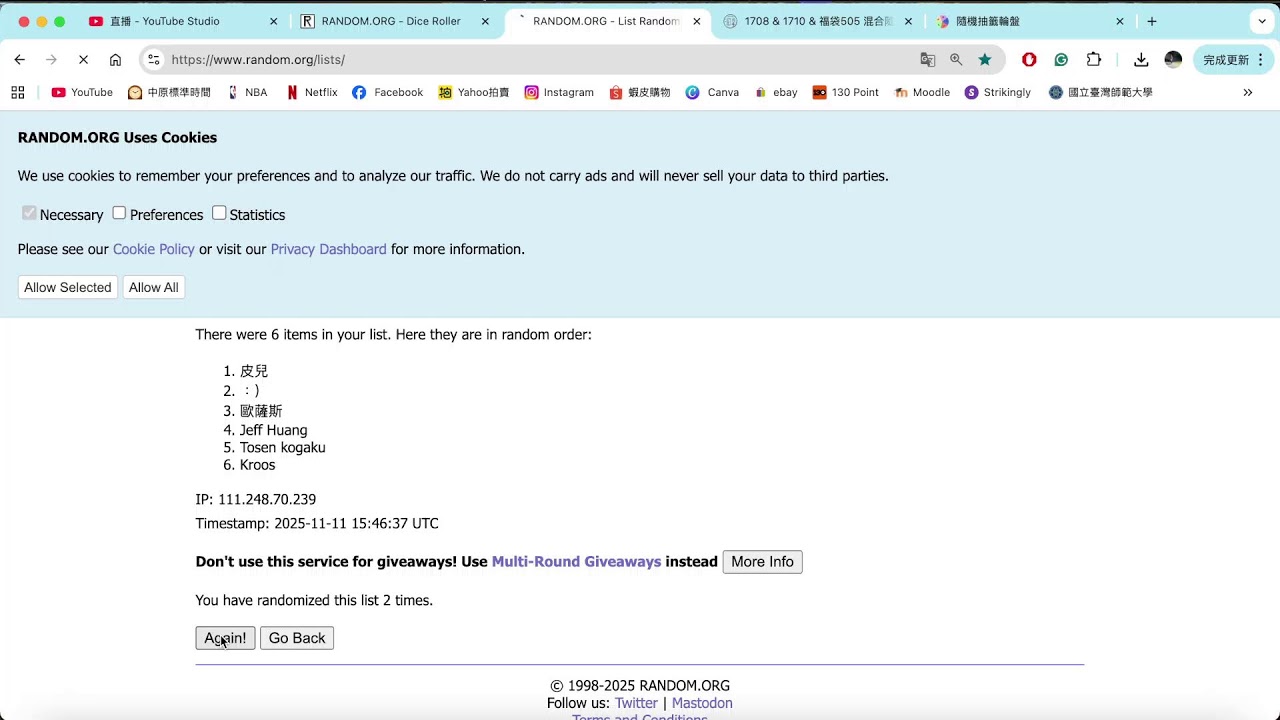Open the Chrome three-dot menu

click(x=1261, y=60)
